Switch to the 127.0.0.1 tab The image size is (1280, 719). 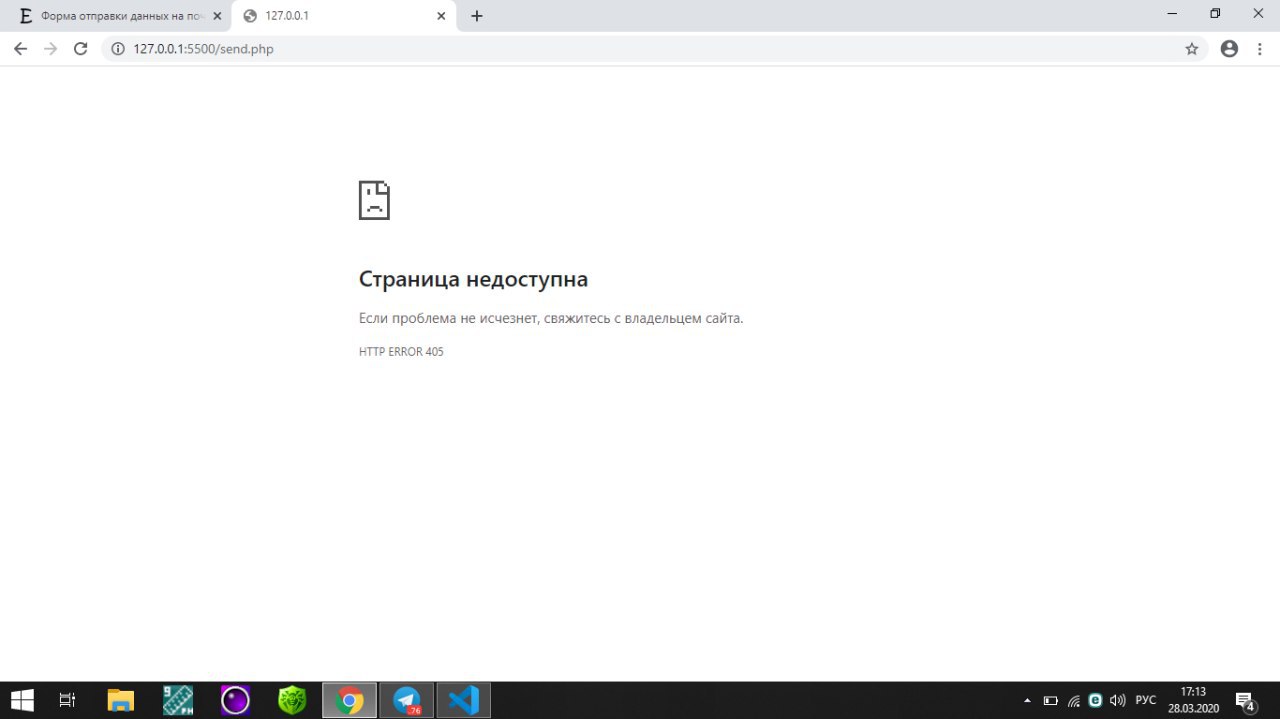(344, 16)
